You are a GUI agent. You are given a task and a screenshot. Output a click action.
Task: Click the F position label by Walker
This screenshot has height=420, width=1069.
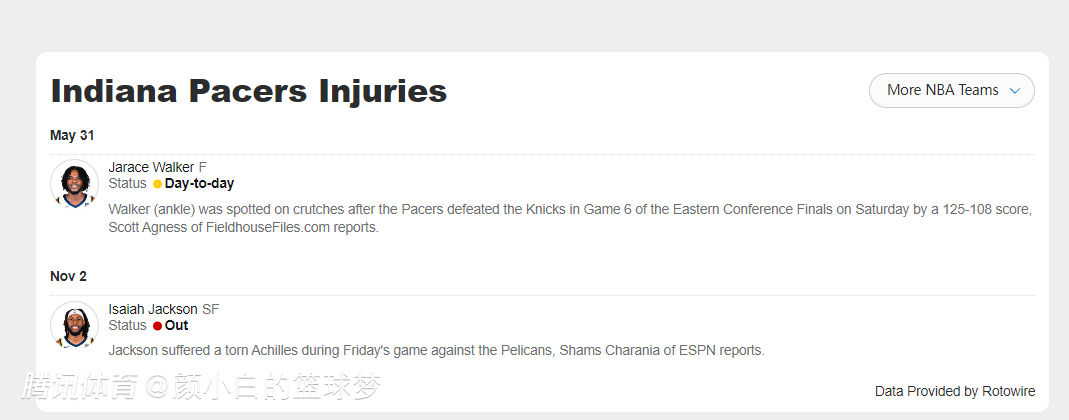click(x=203, y=167)
